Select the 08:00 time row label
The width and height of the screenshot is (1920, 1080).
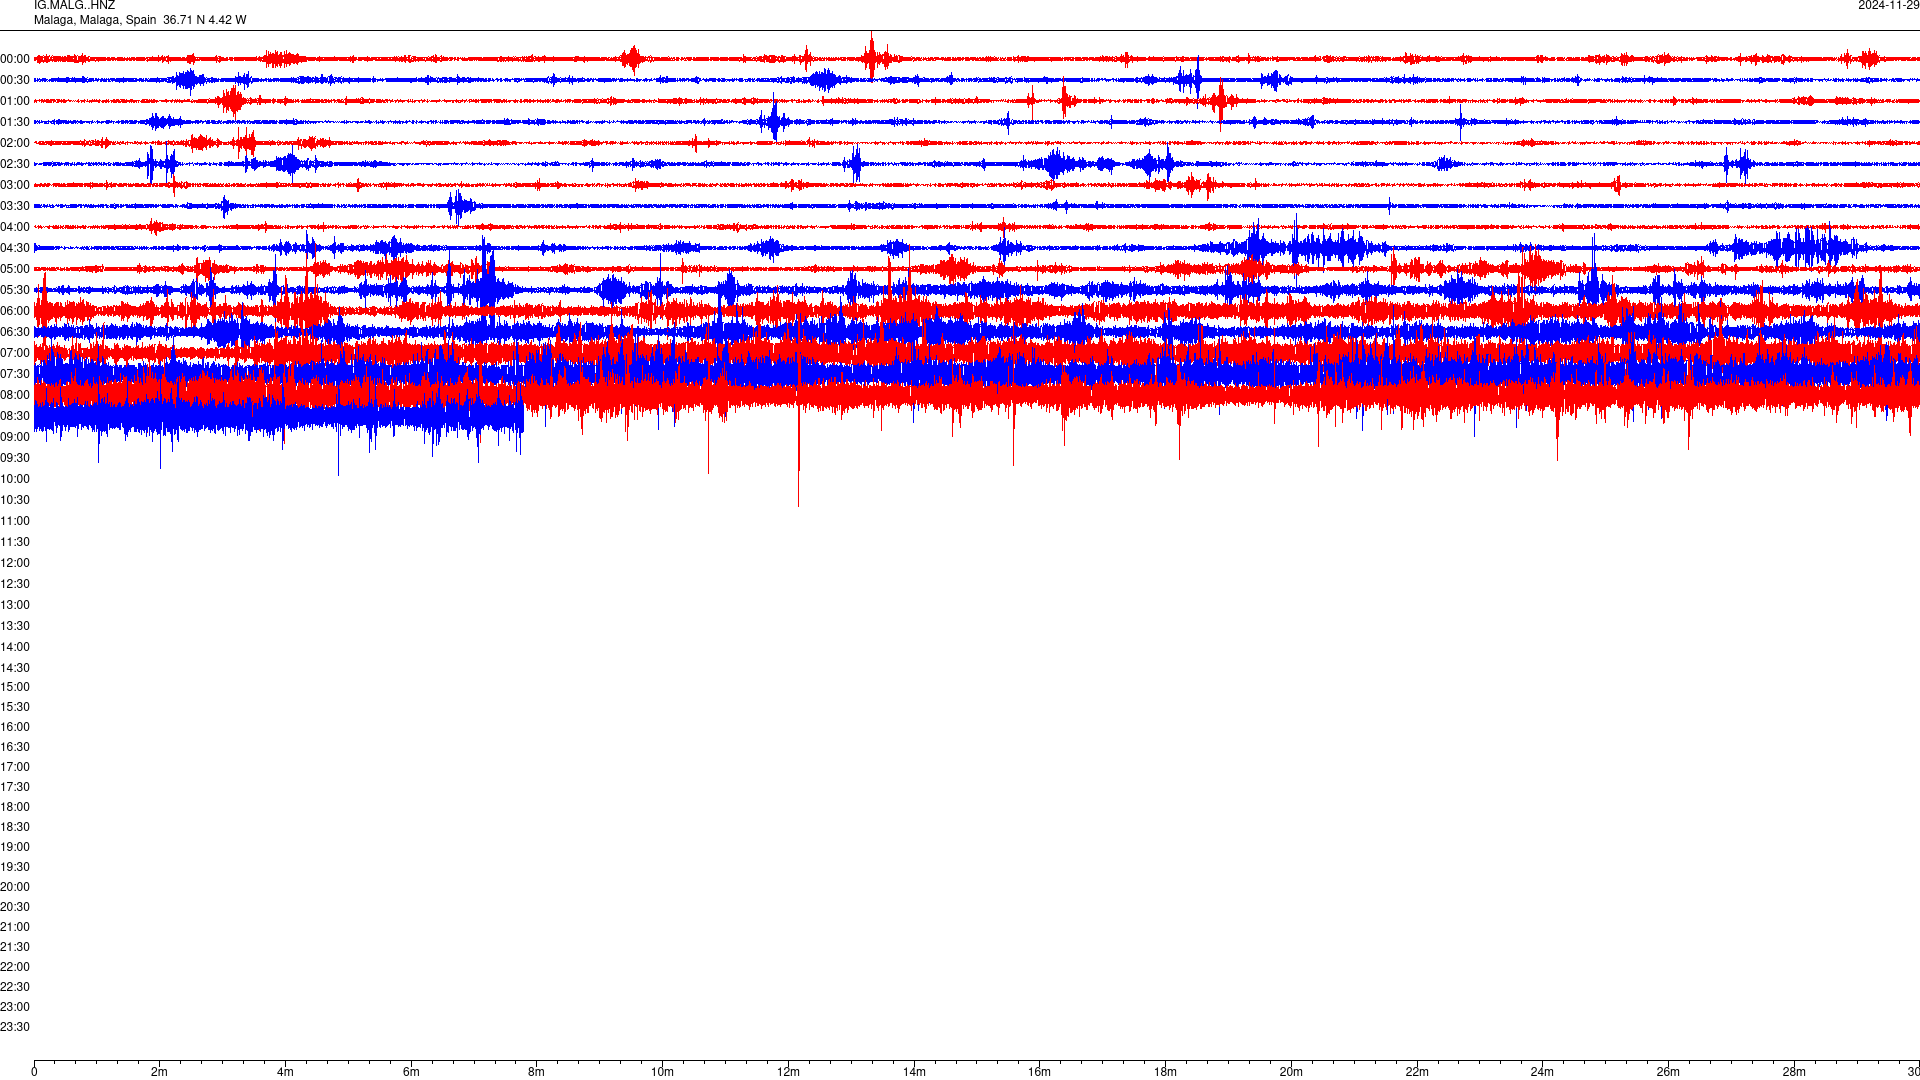pyautogui.click(x=15, y=395)
